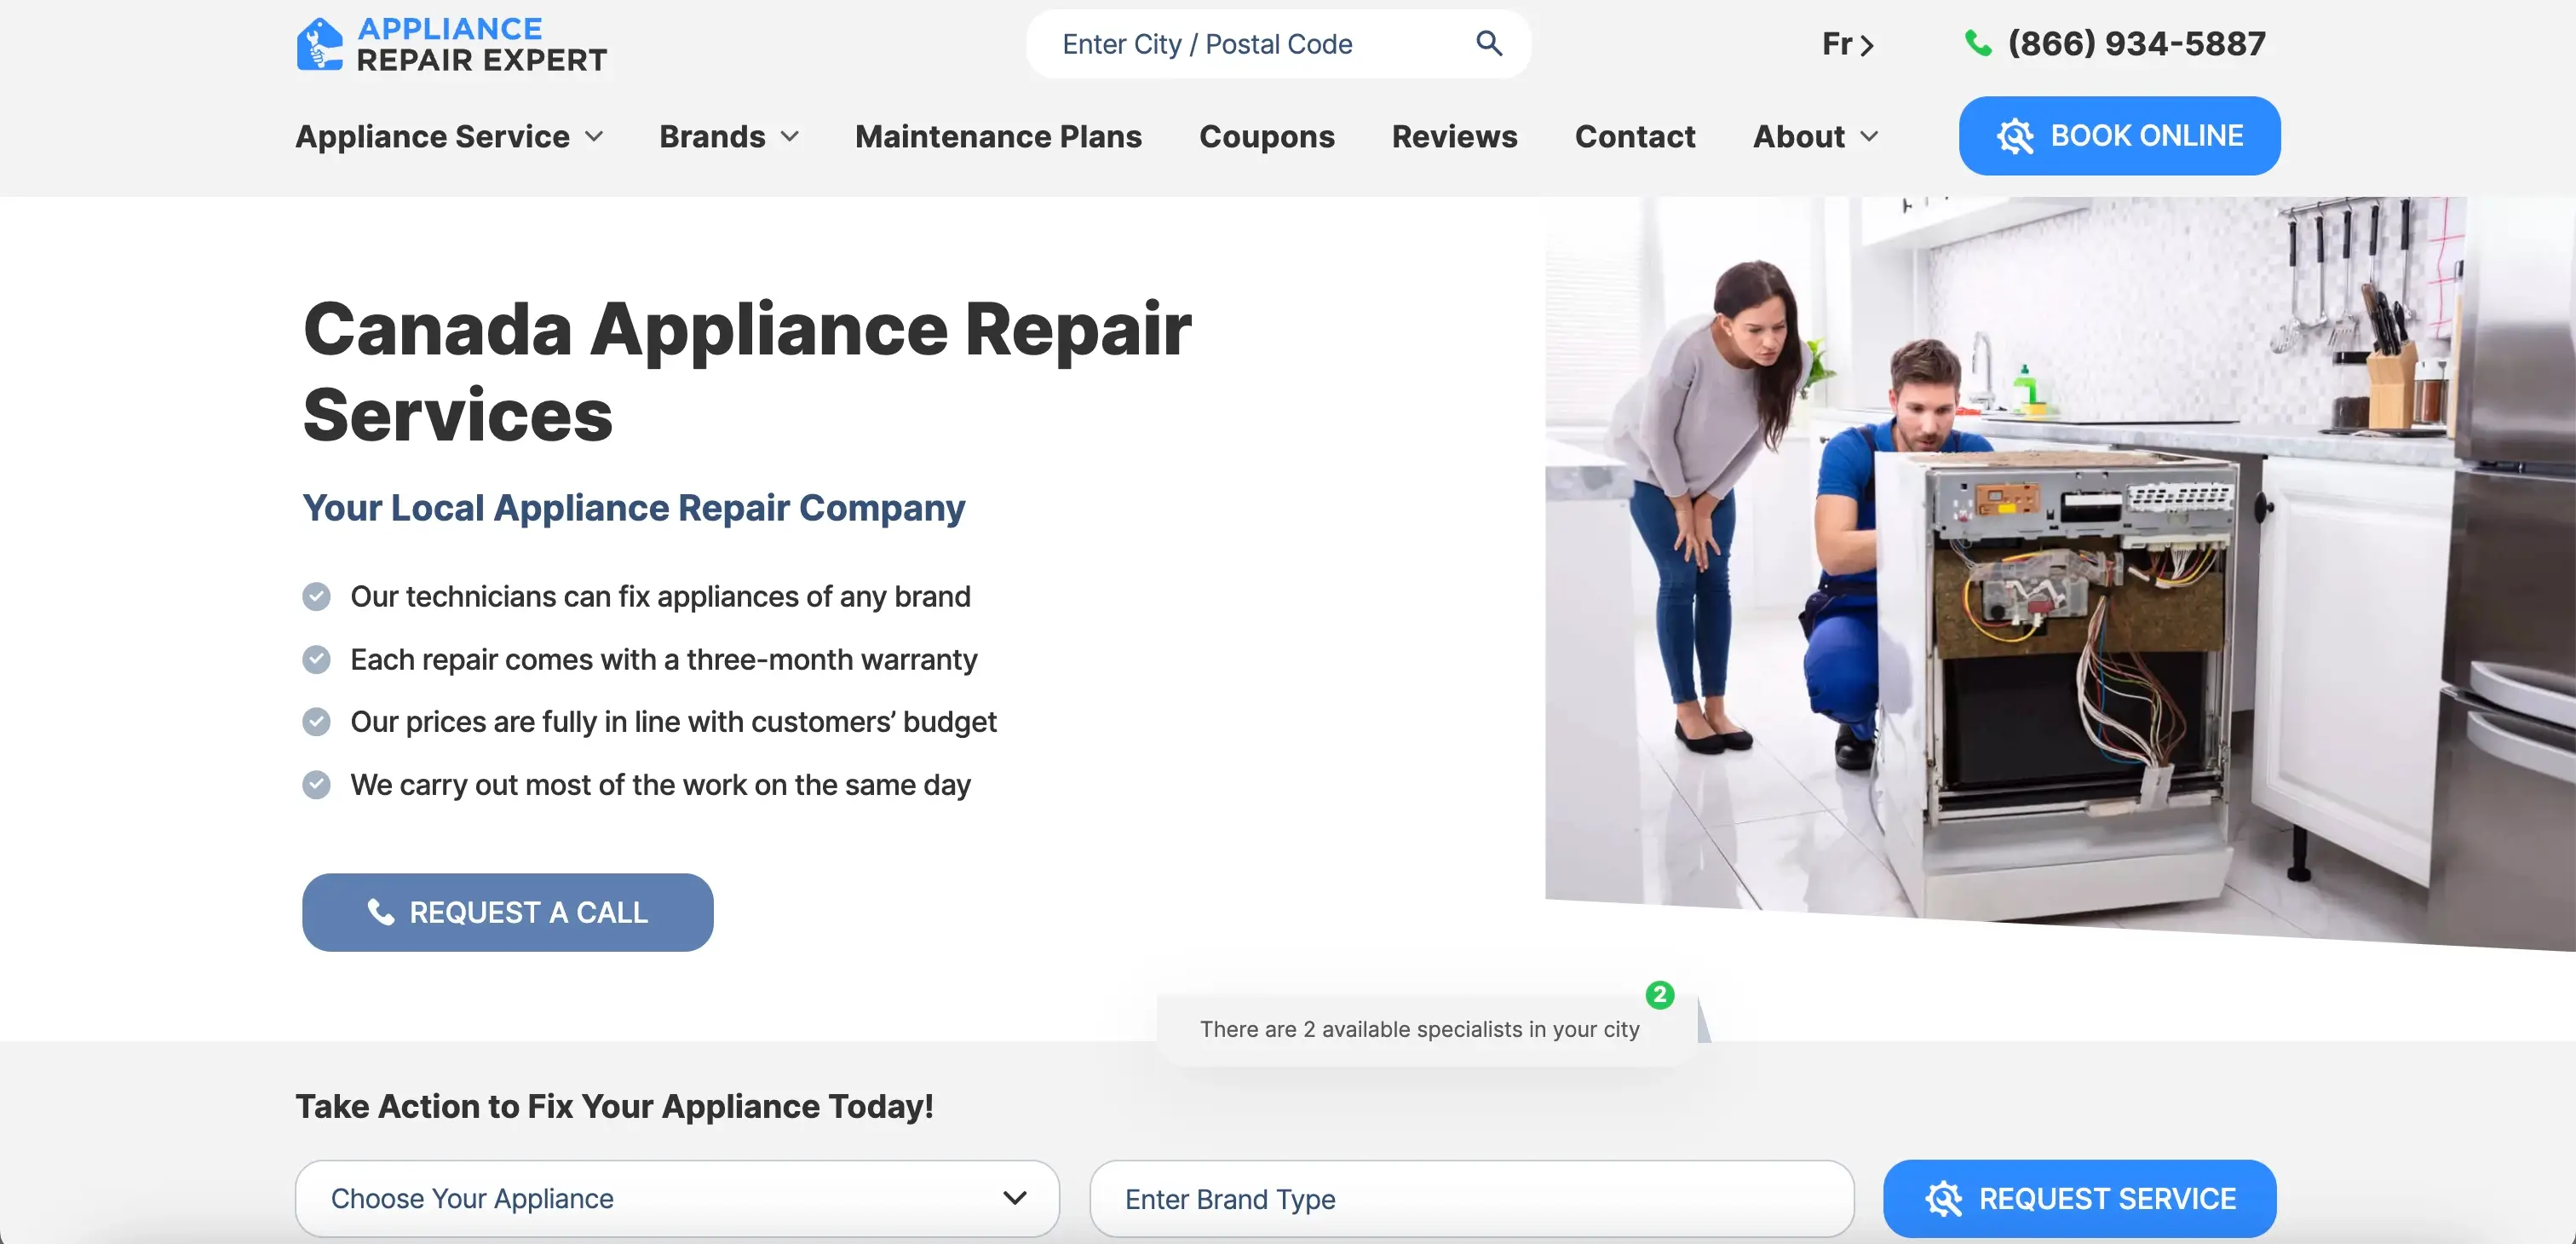This screenshot has height=1244, width=2576.
Task: Click the Coupons menu item
Action: tap(1267, 135)
